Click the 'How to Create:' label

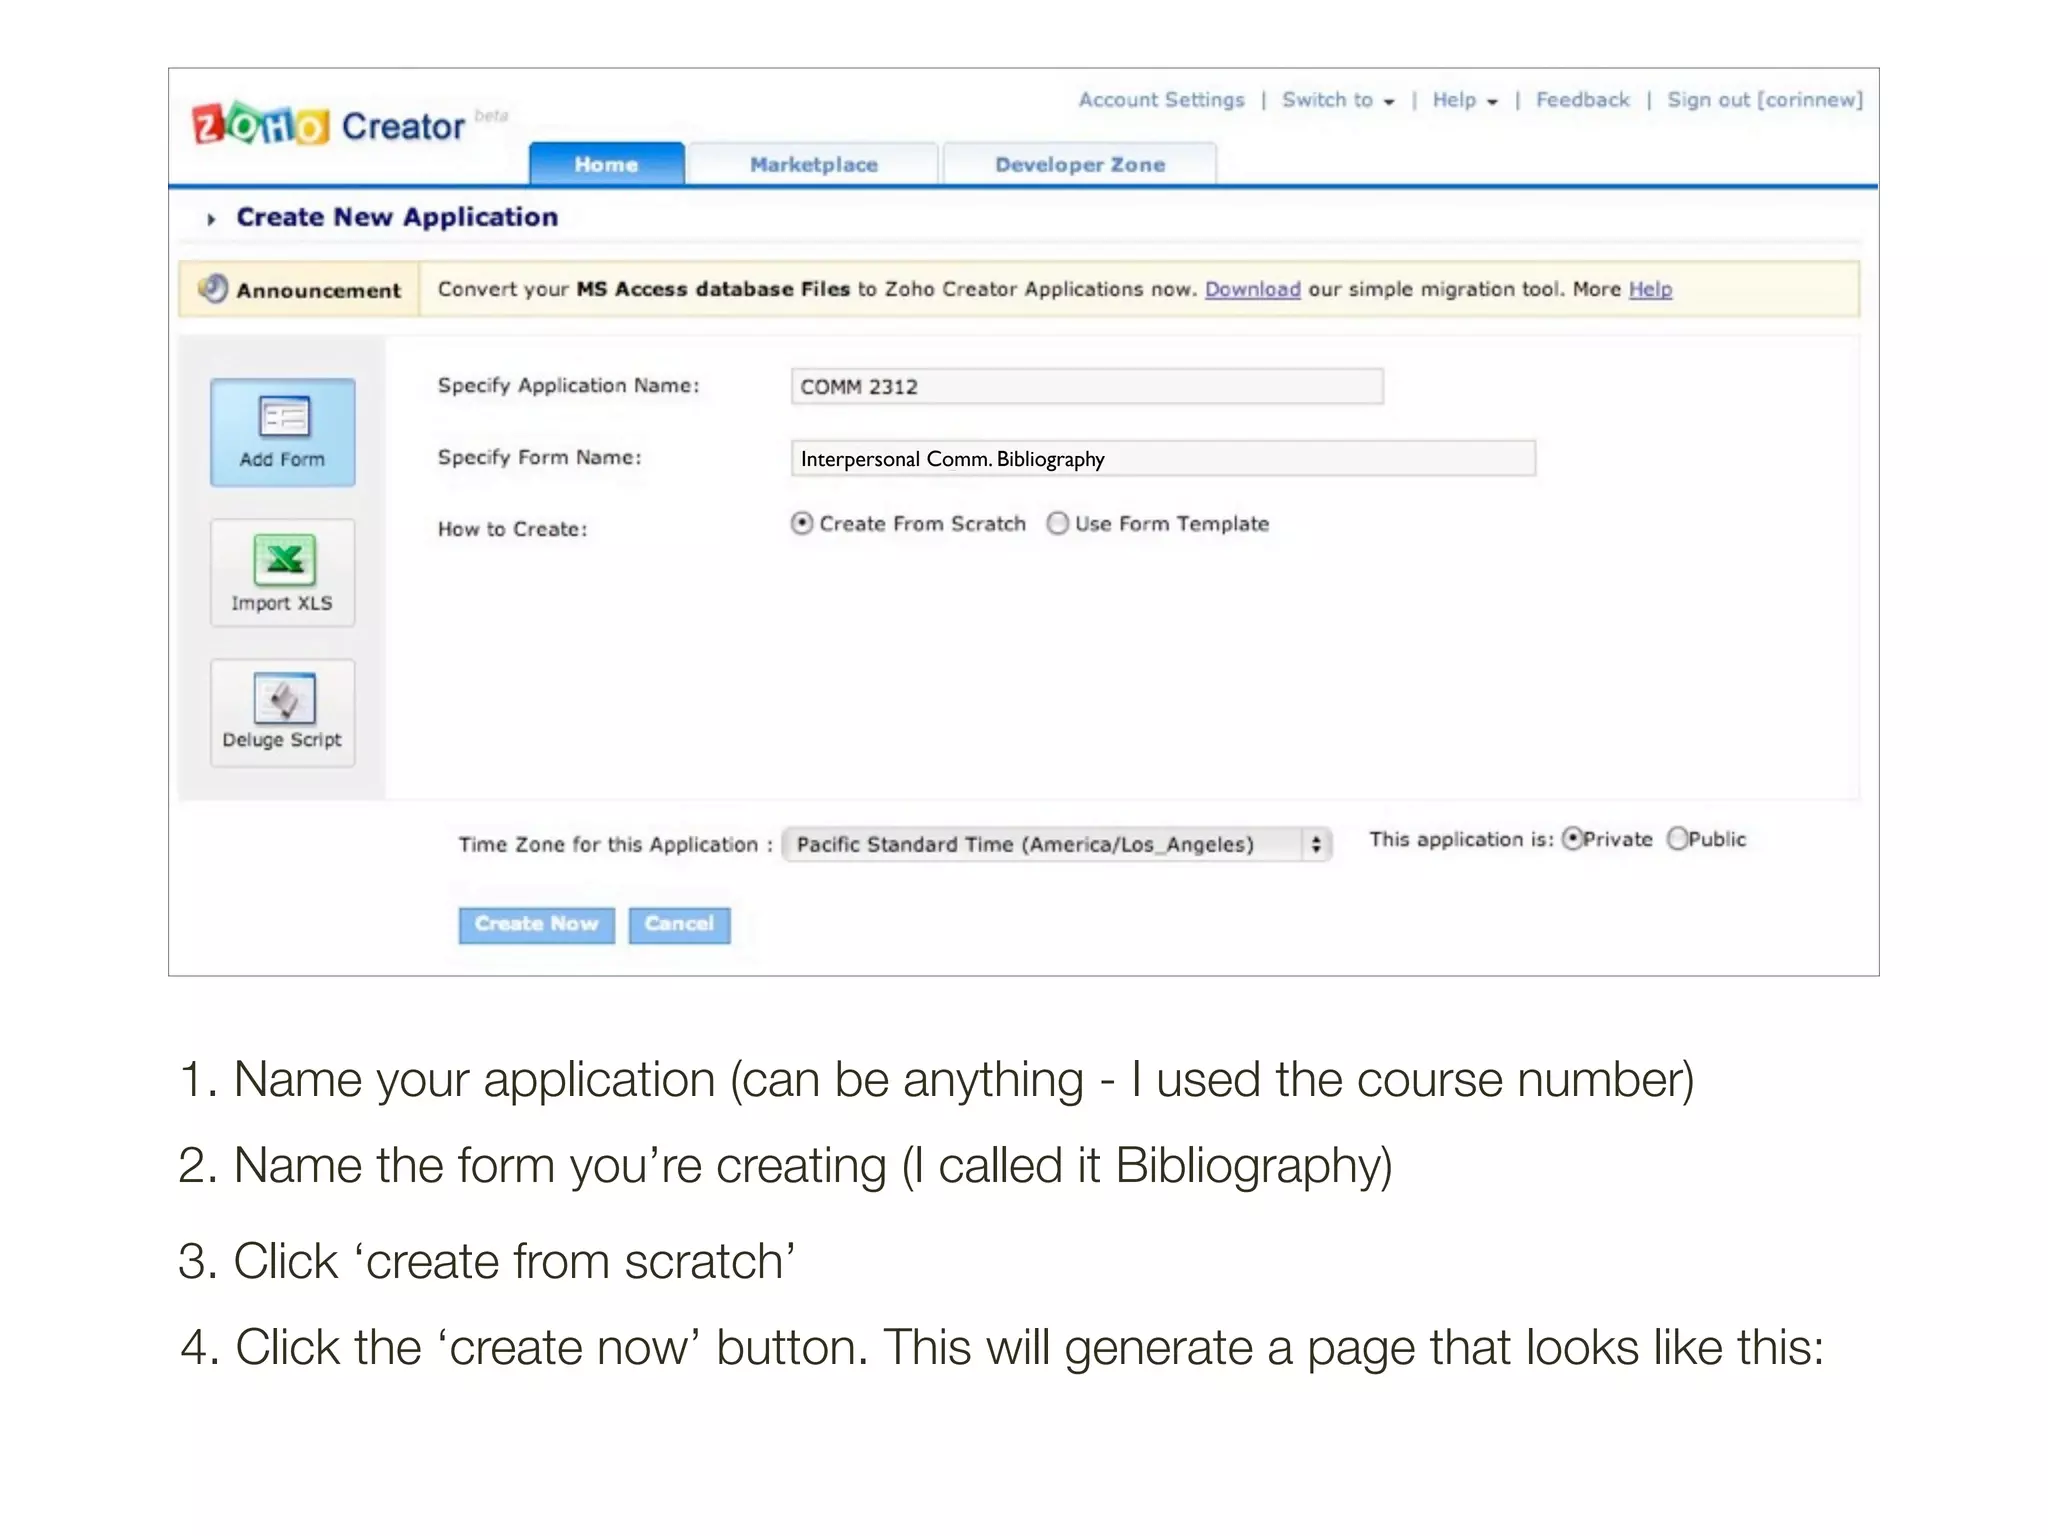click(x=513, y=529)
